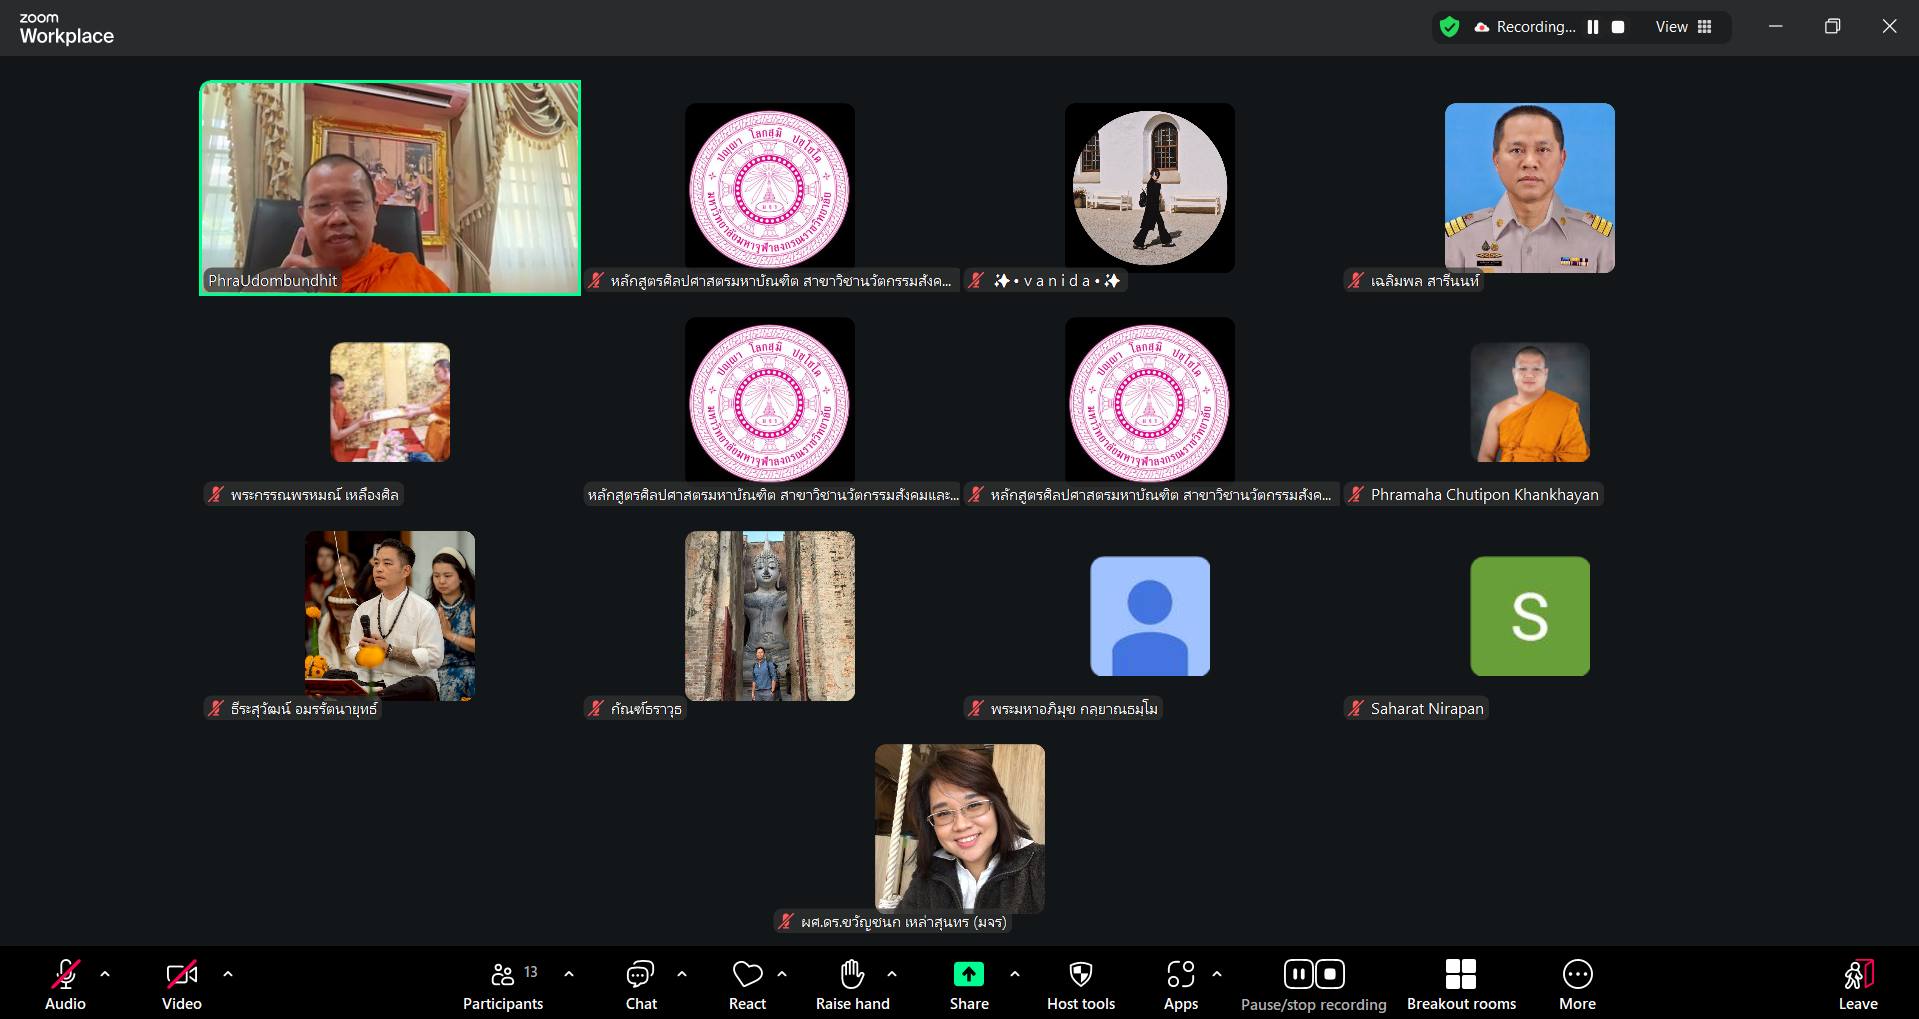This screenshot has width=1919, height=1019.
Task: Open the Chat panel
Action: click(640, 975)
